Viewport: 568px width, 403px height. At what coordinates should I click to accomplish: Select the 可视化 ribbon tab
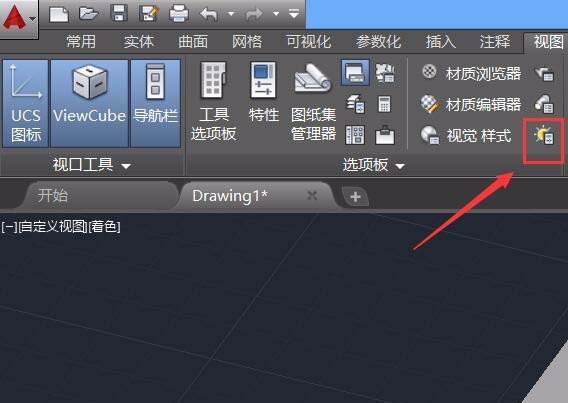309,42
